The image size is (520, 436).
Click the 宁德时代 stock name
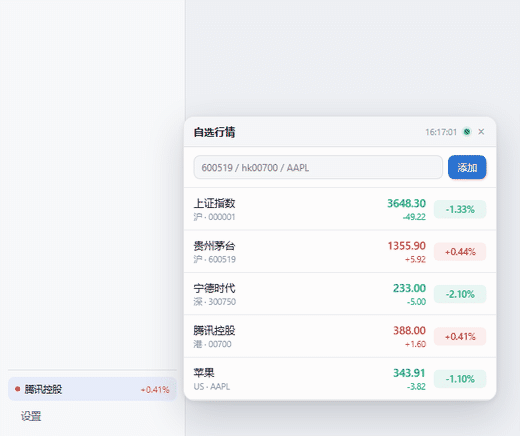214,288
